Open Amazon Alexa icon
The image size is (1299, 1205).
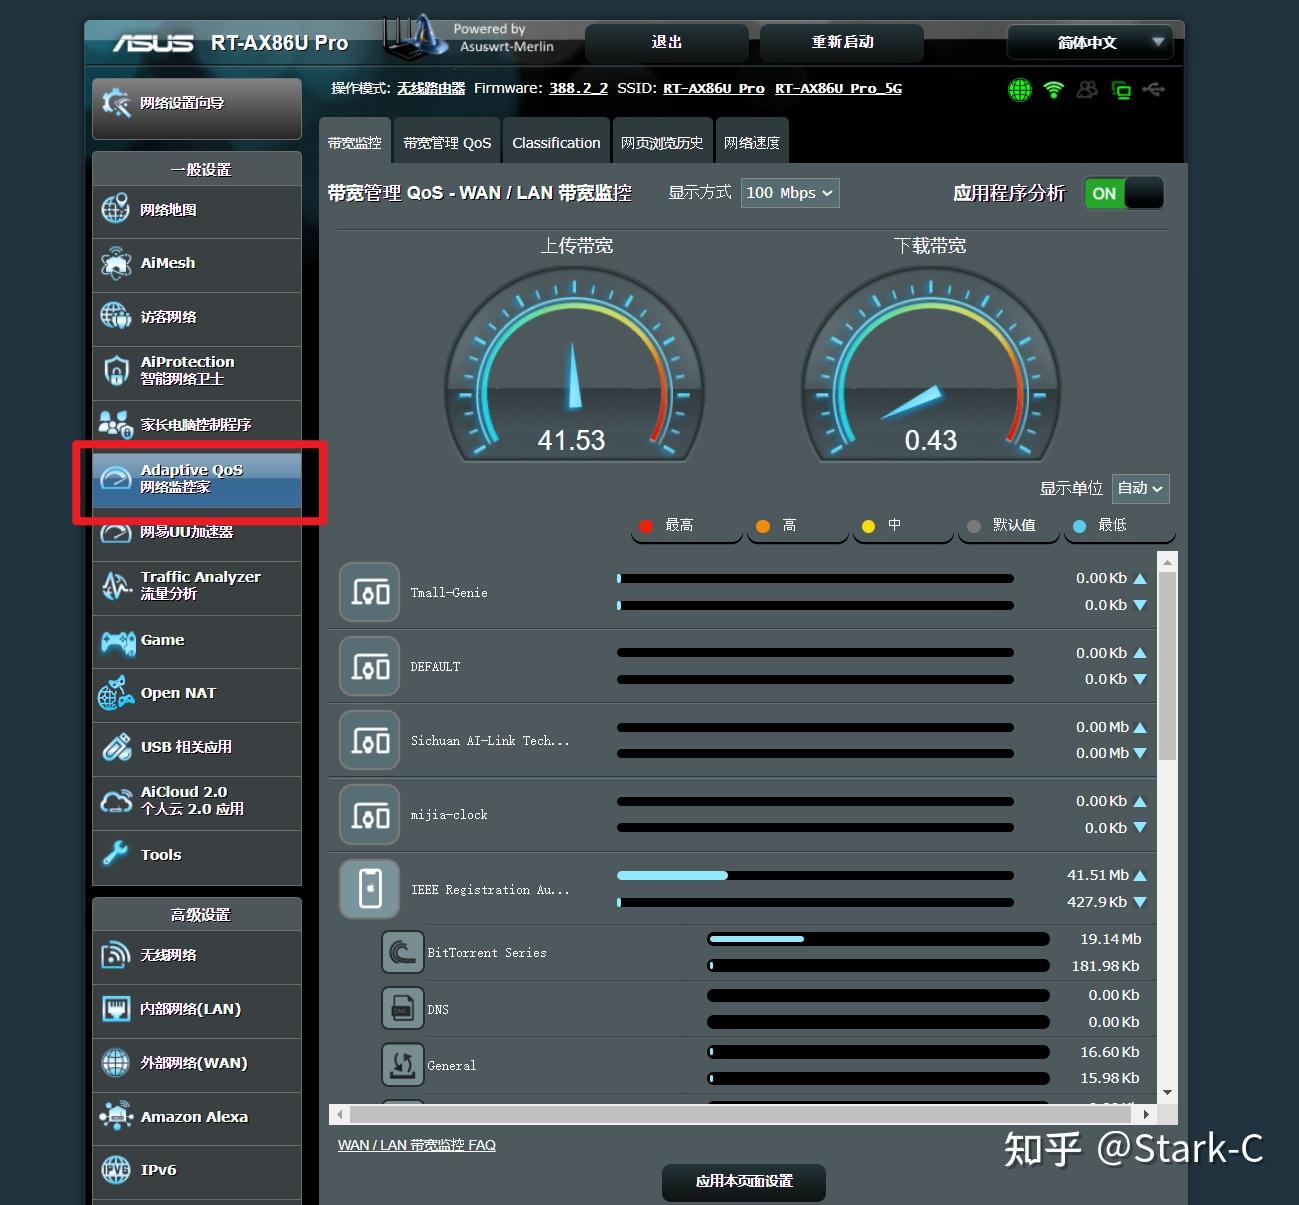(x=116, y=1116)
